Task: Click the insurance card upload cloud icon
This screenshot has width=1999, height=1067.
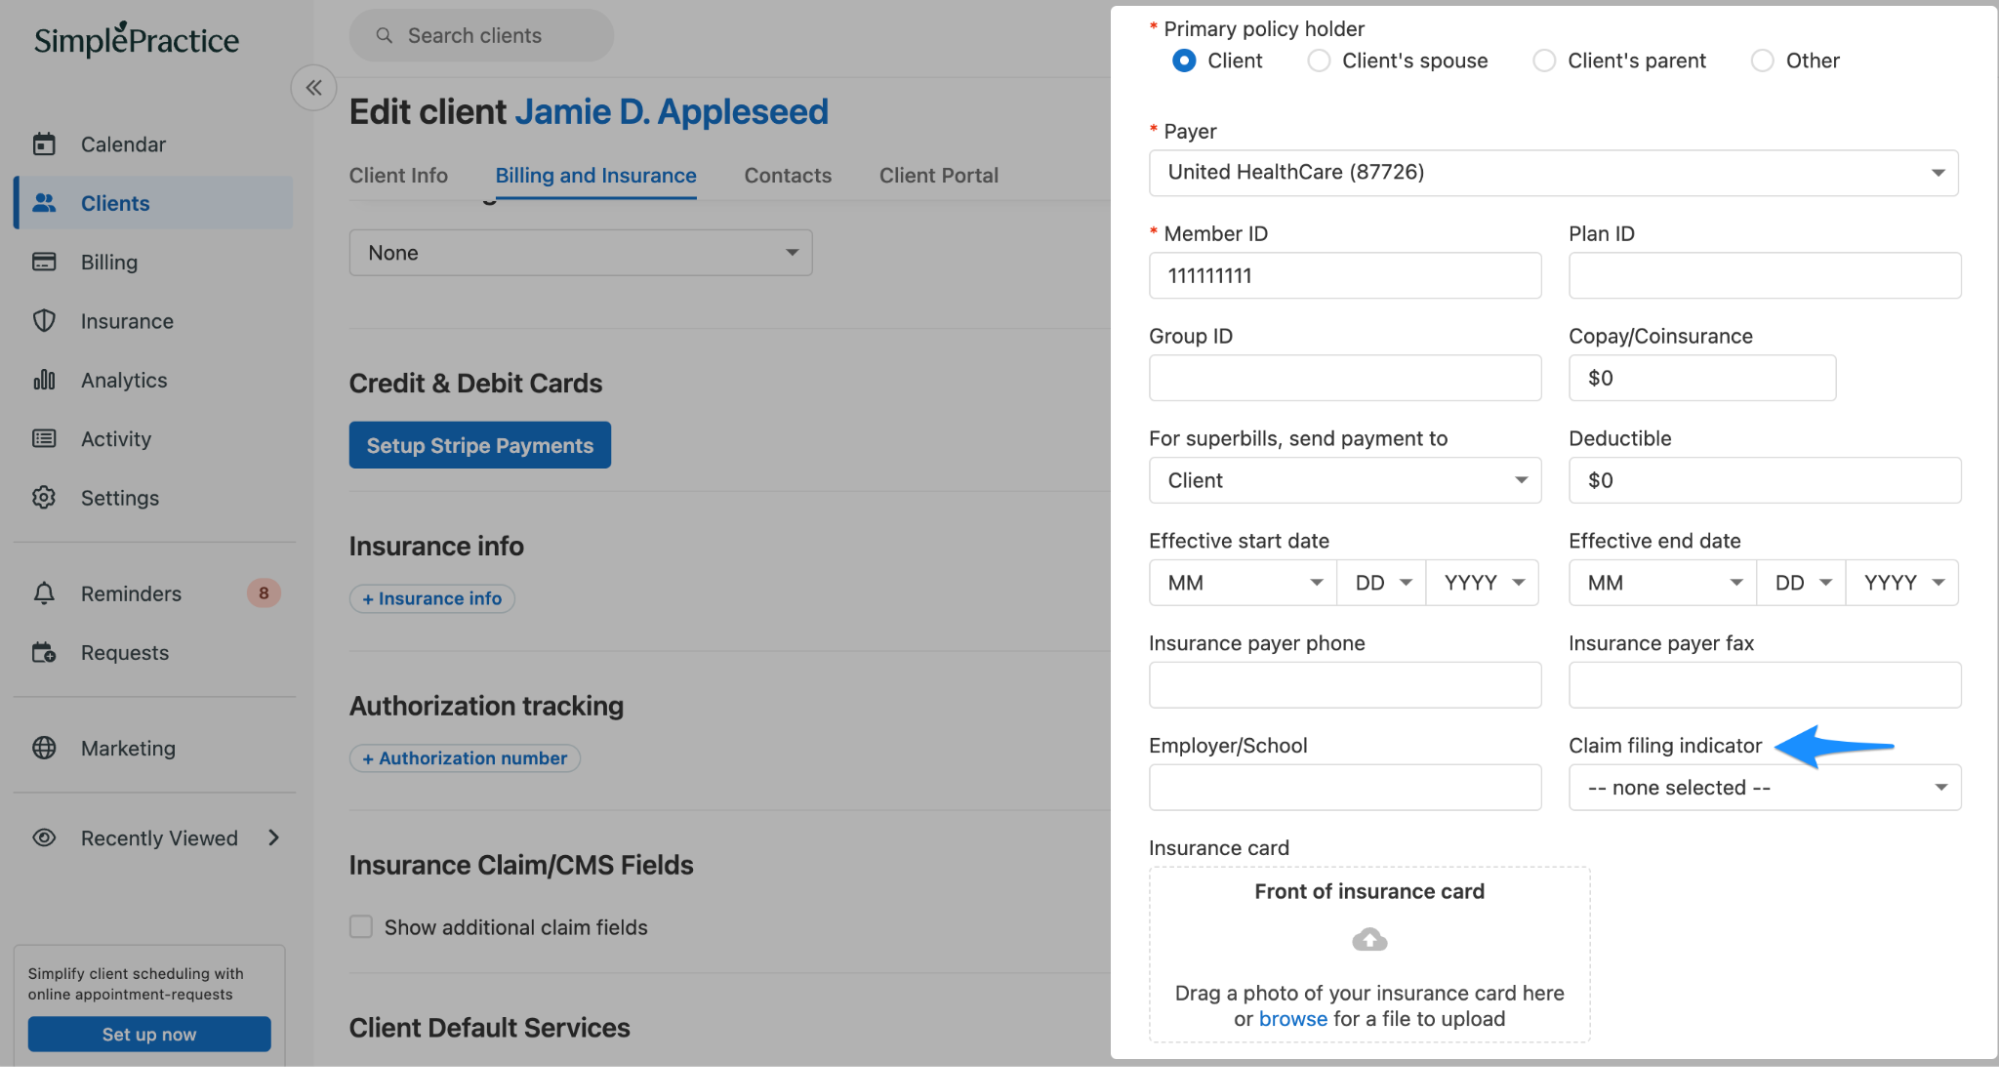Action: pyautogui.click(x=1369, y=940)
